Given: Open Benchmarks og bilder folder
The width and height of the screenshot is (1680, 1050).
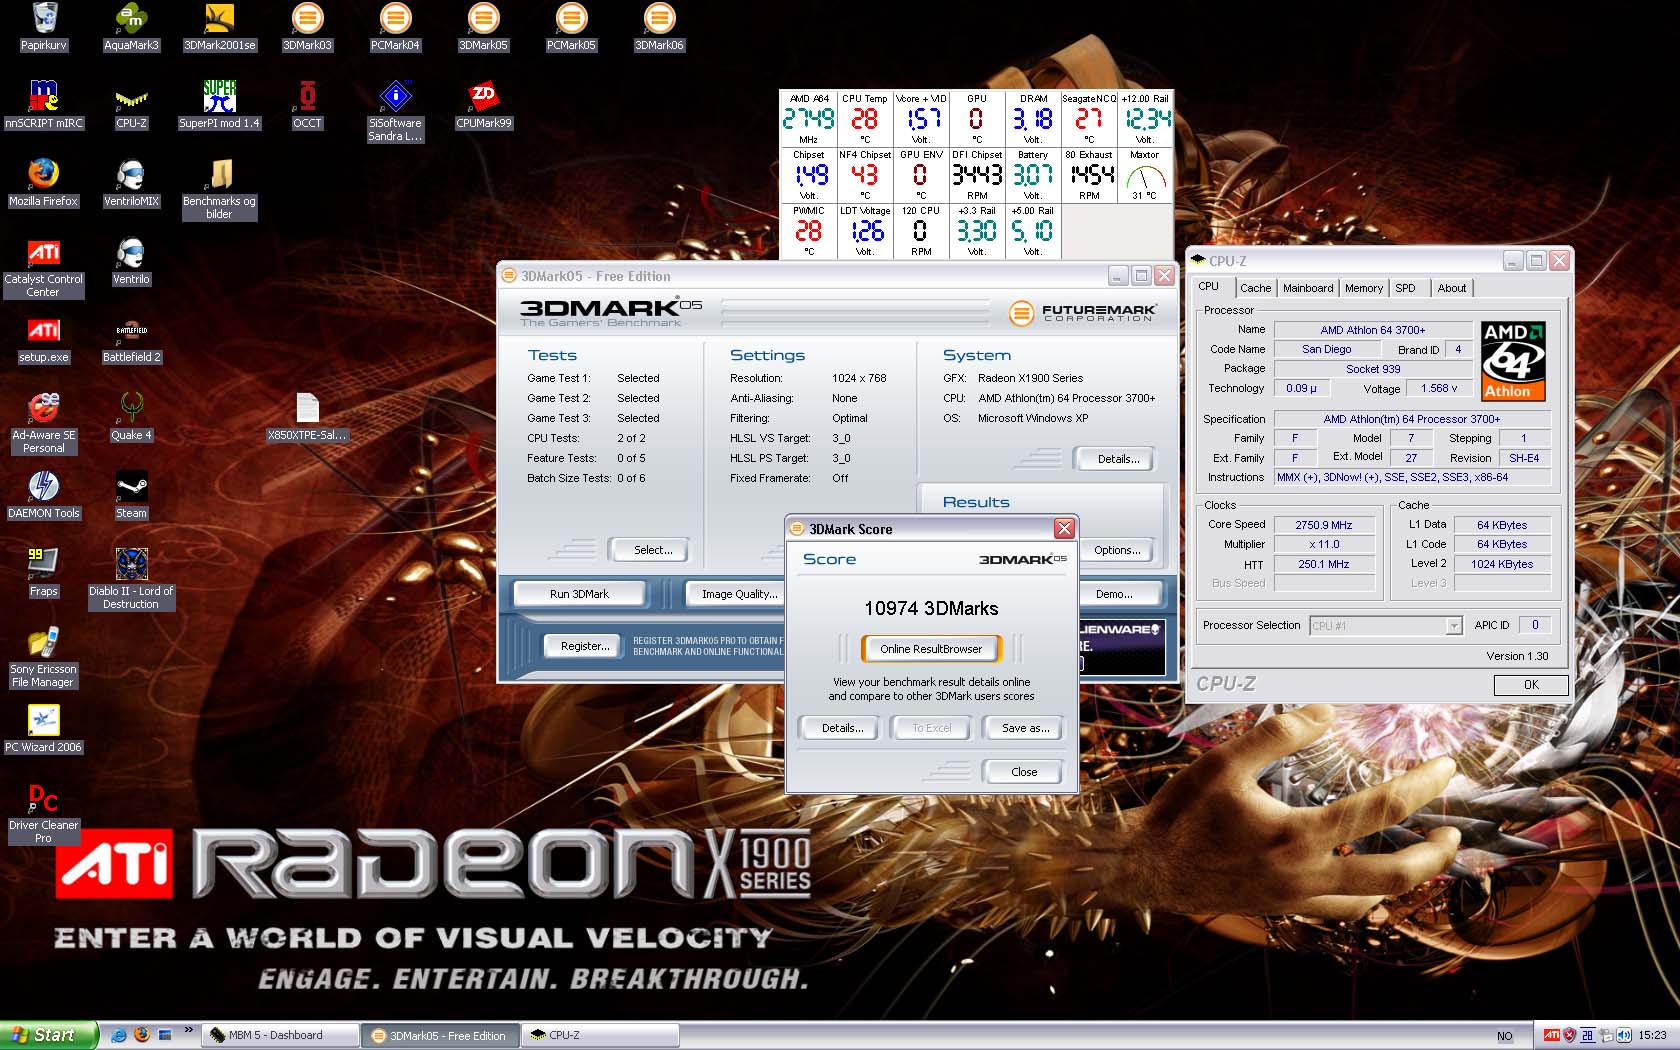Looking at the screenshot, I should point(219,188).
